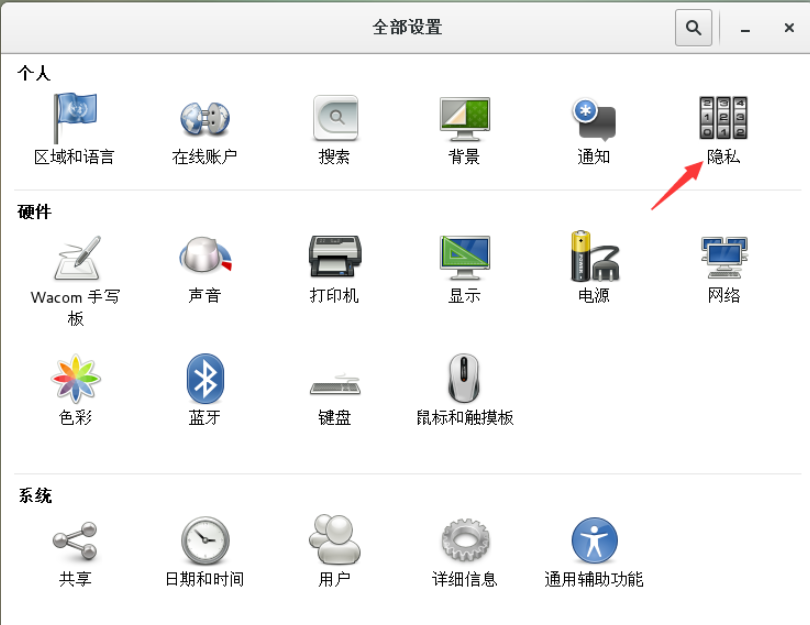This screenshot has width=810, height=625.
Task: Open the 背景 background settings icon
Action: 464,119
